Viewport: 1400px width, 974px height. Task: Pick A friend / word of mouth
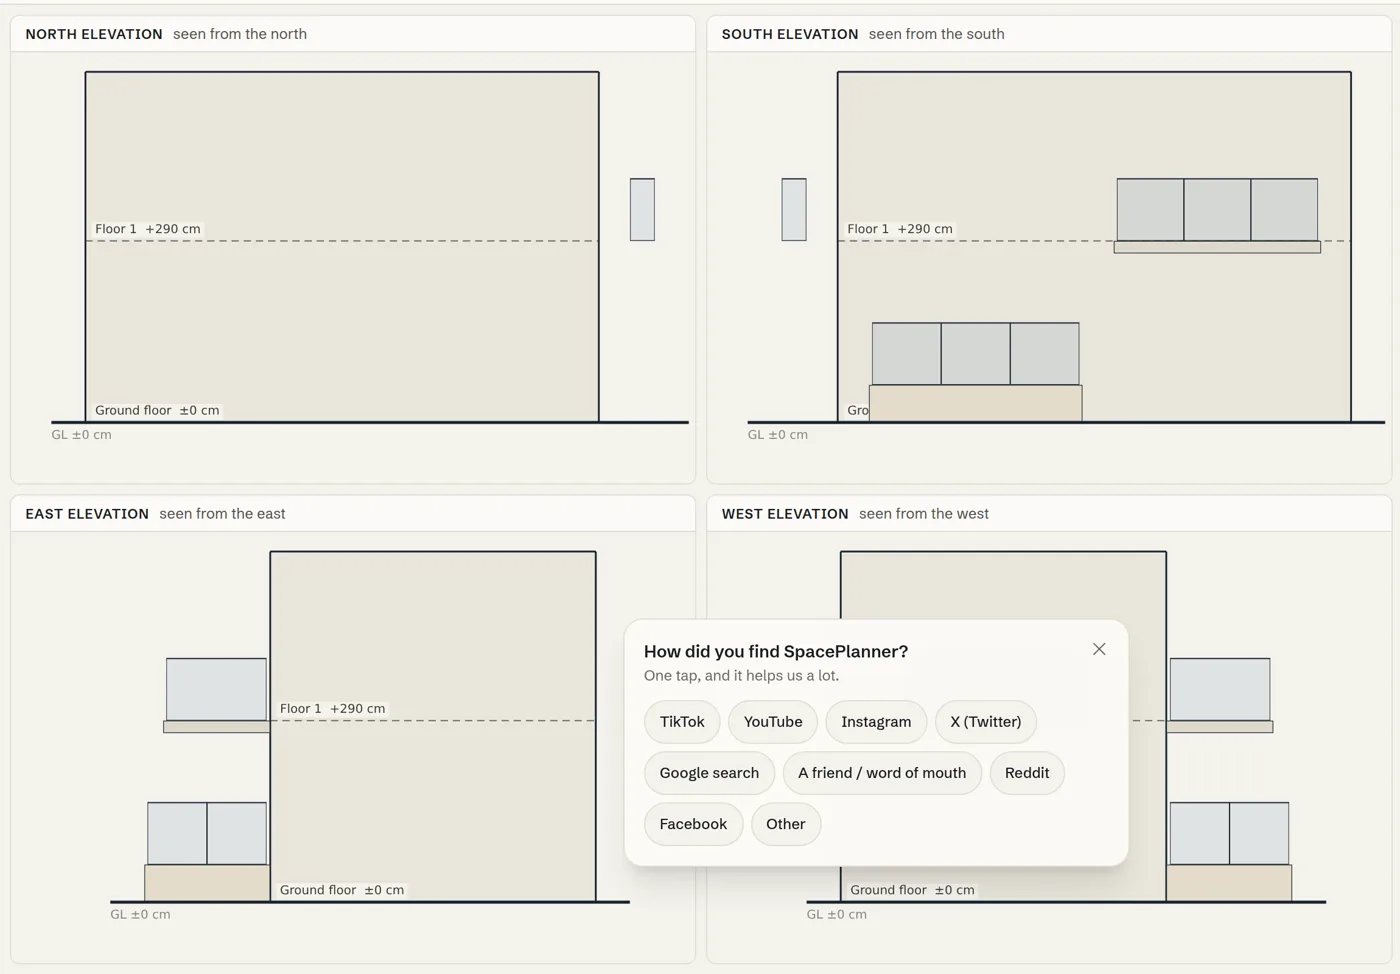tap(882, 773)
